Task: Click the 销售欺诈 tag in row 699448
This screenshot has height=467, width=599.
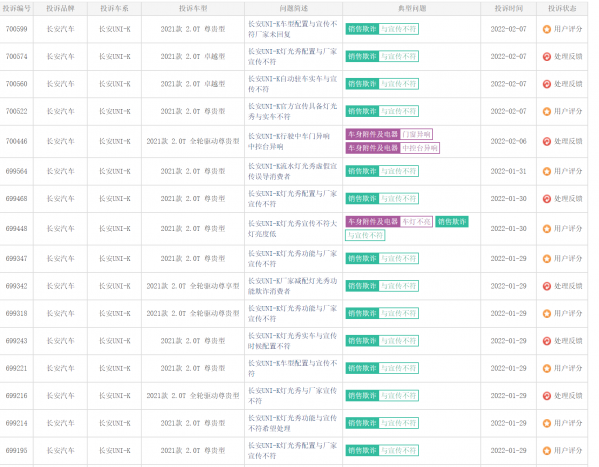Action: (452, 222)
